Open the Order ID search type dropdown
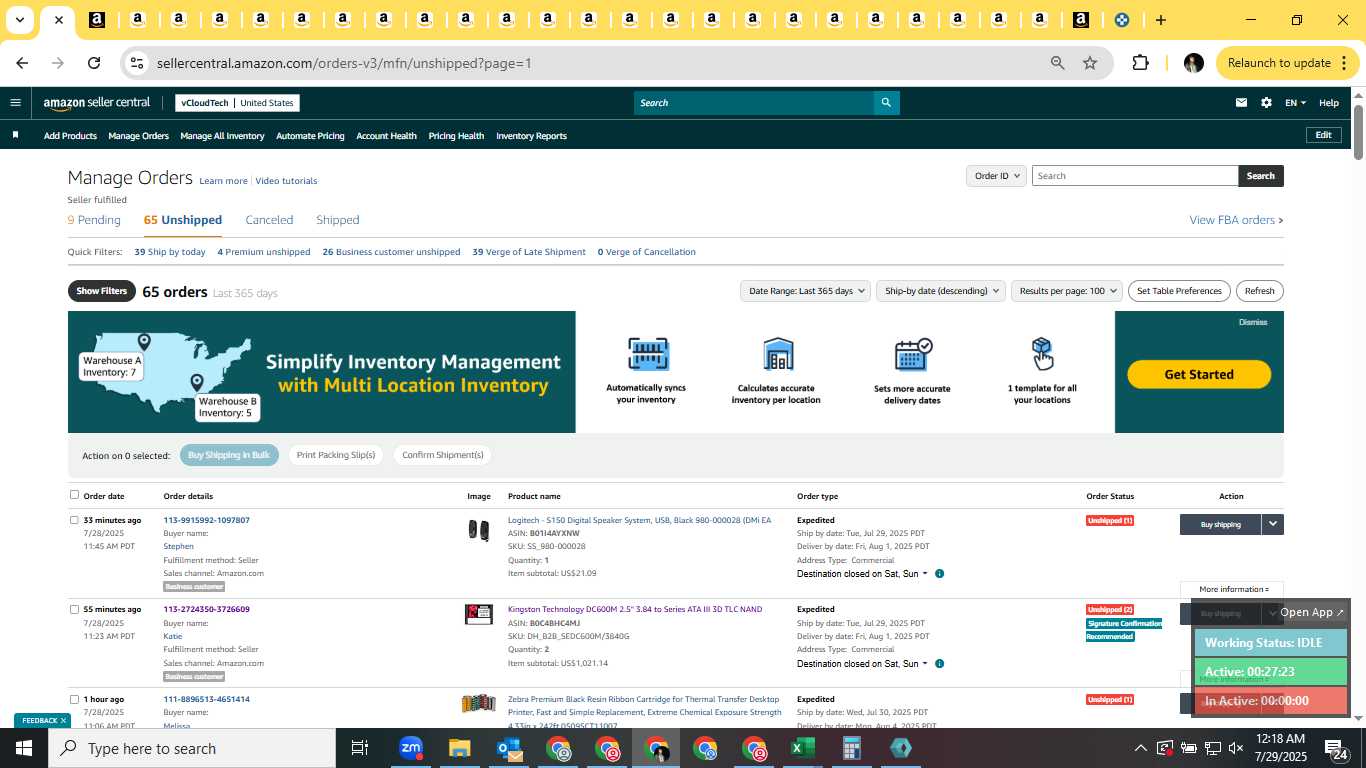The height and width of the screenshot is (768, 1366). coord(996,176)
